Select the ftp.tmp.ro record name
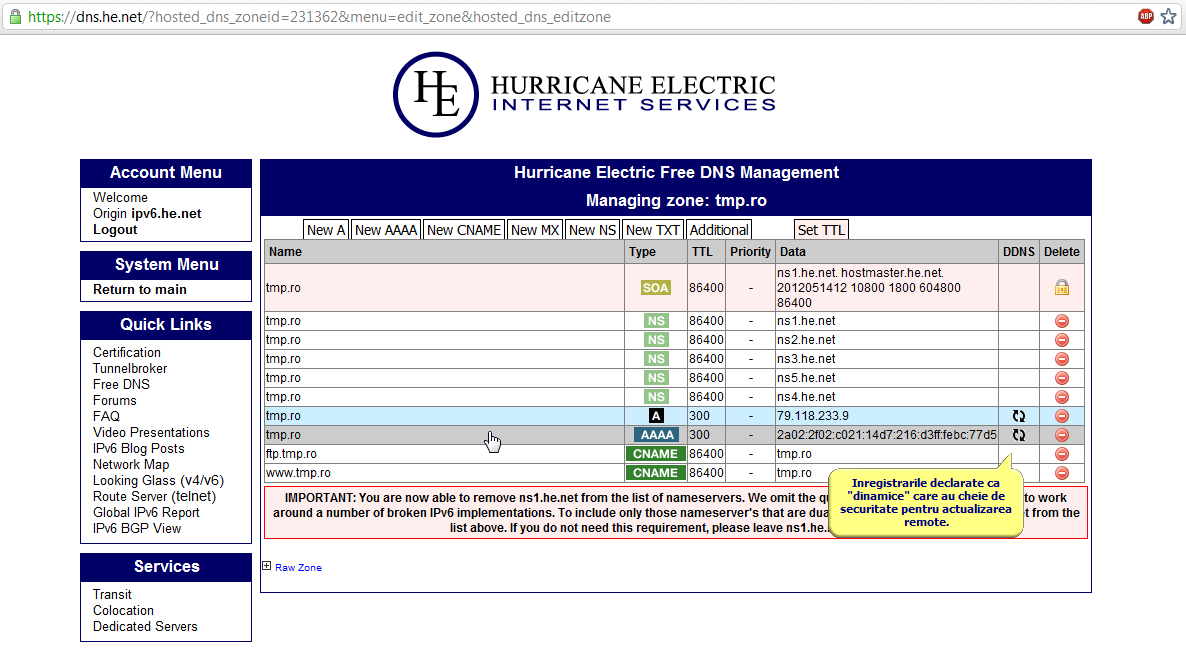The width and height of the screenshot is (1186, 660). (291, 454)
